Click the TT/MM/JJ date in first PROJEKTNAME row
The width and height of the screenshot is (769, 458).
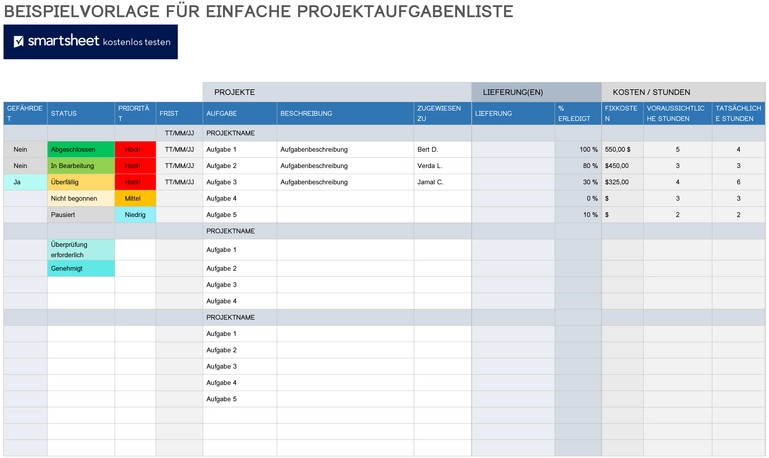[179, 133]
